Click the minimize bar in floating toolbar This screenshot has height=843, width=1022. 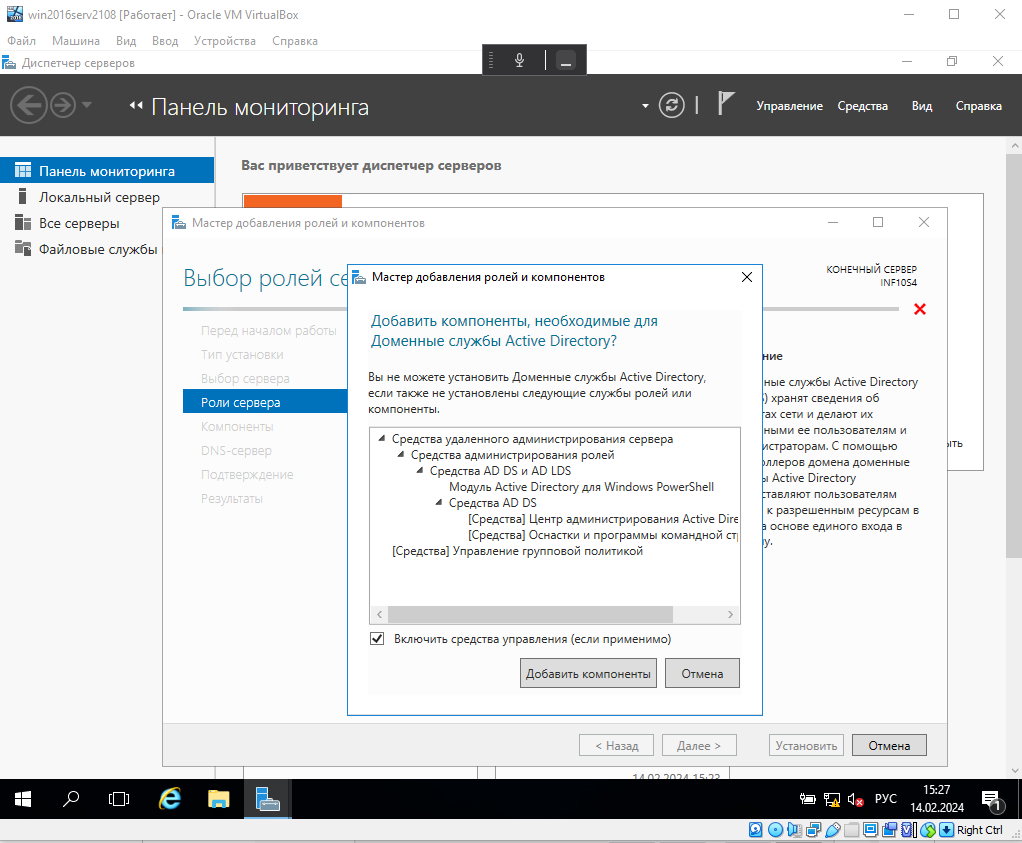click(566, 61)
